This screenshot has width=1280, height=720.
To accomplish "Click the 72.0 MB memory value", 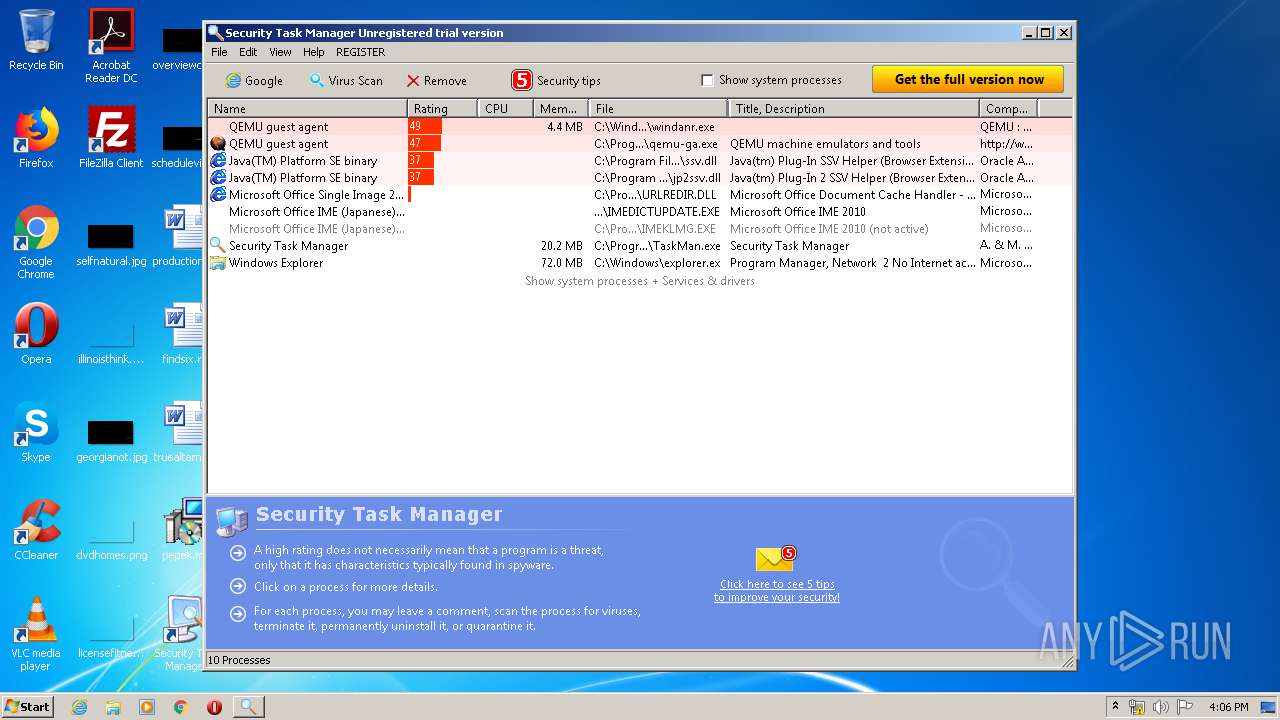I will [562, 263].
